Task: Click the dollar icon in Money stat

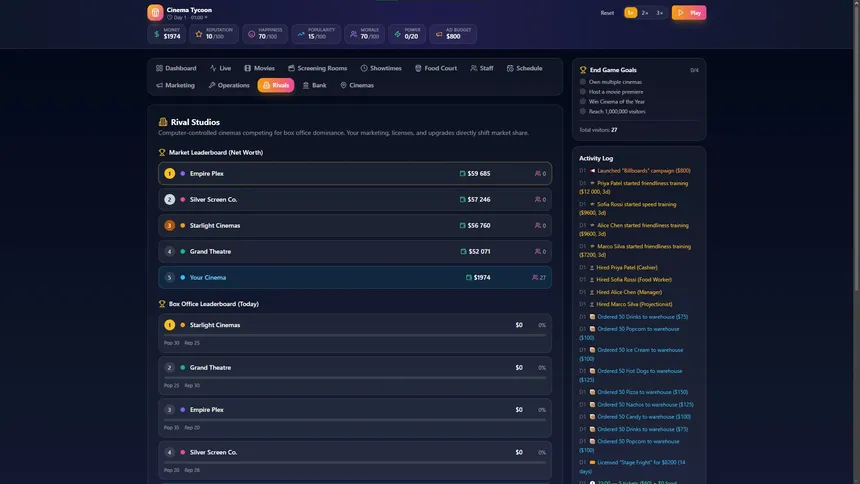Action: (x=157, y=34)
